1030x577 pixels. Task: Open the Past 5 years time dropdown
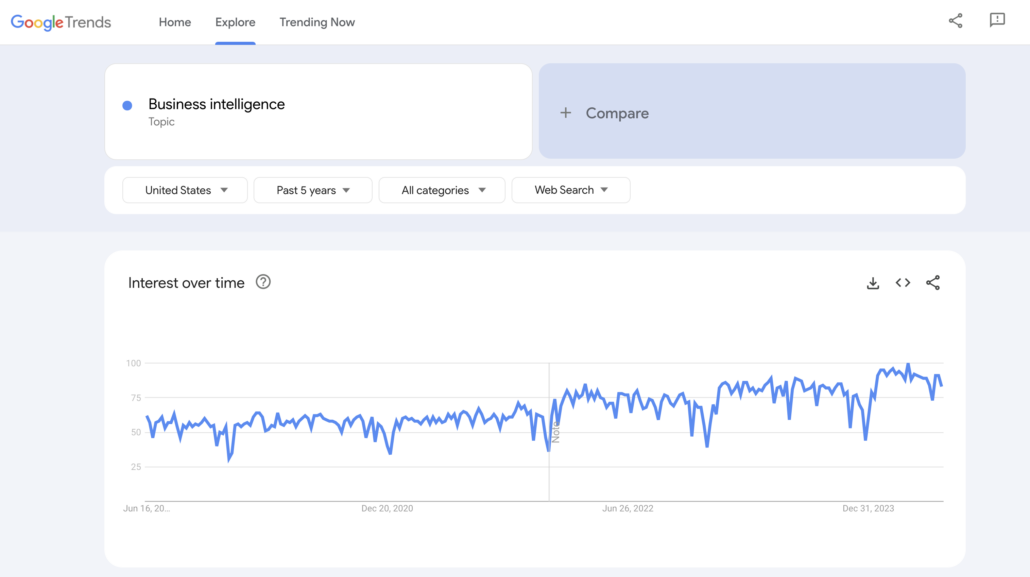[x=313, y=190]
